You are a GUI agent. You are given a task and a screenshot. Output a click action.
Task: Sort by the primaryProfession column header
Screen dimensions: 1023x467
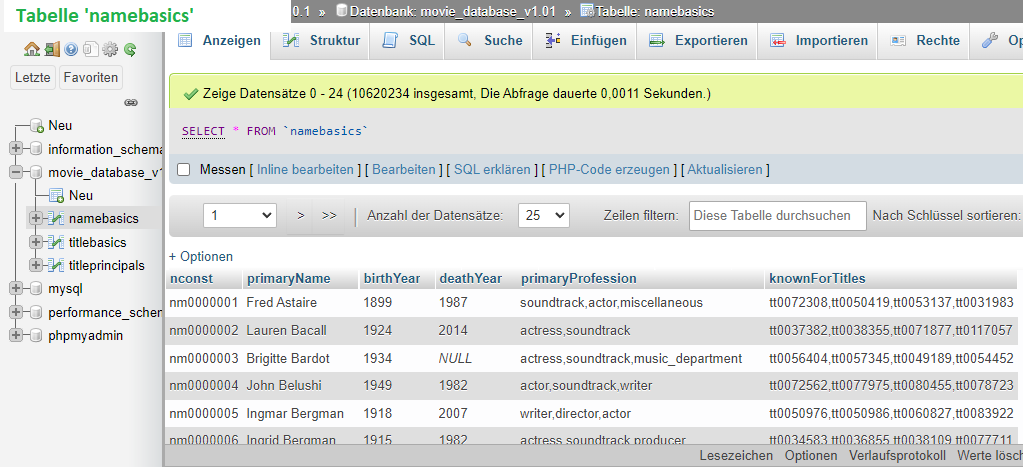tap(579, 279)
